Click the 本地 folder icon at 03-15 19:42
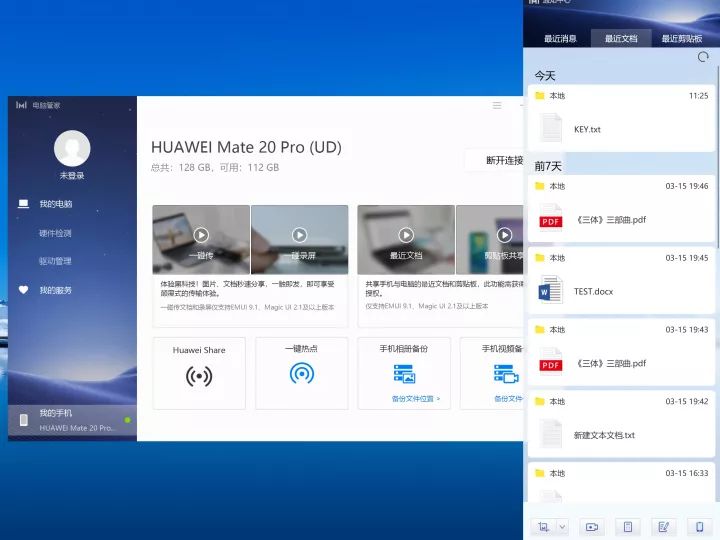720x540 pixels. (540, 401)
